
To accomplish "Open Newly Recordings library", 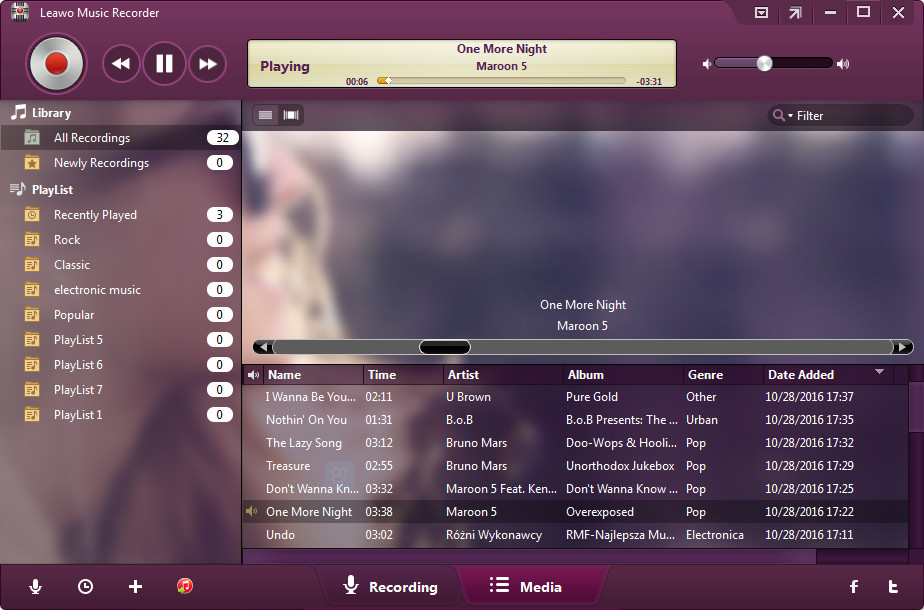I will click(x=120, y=163).
